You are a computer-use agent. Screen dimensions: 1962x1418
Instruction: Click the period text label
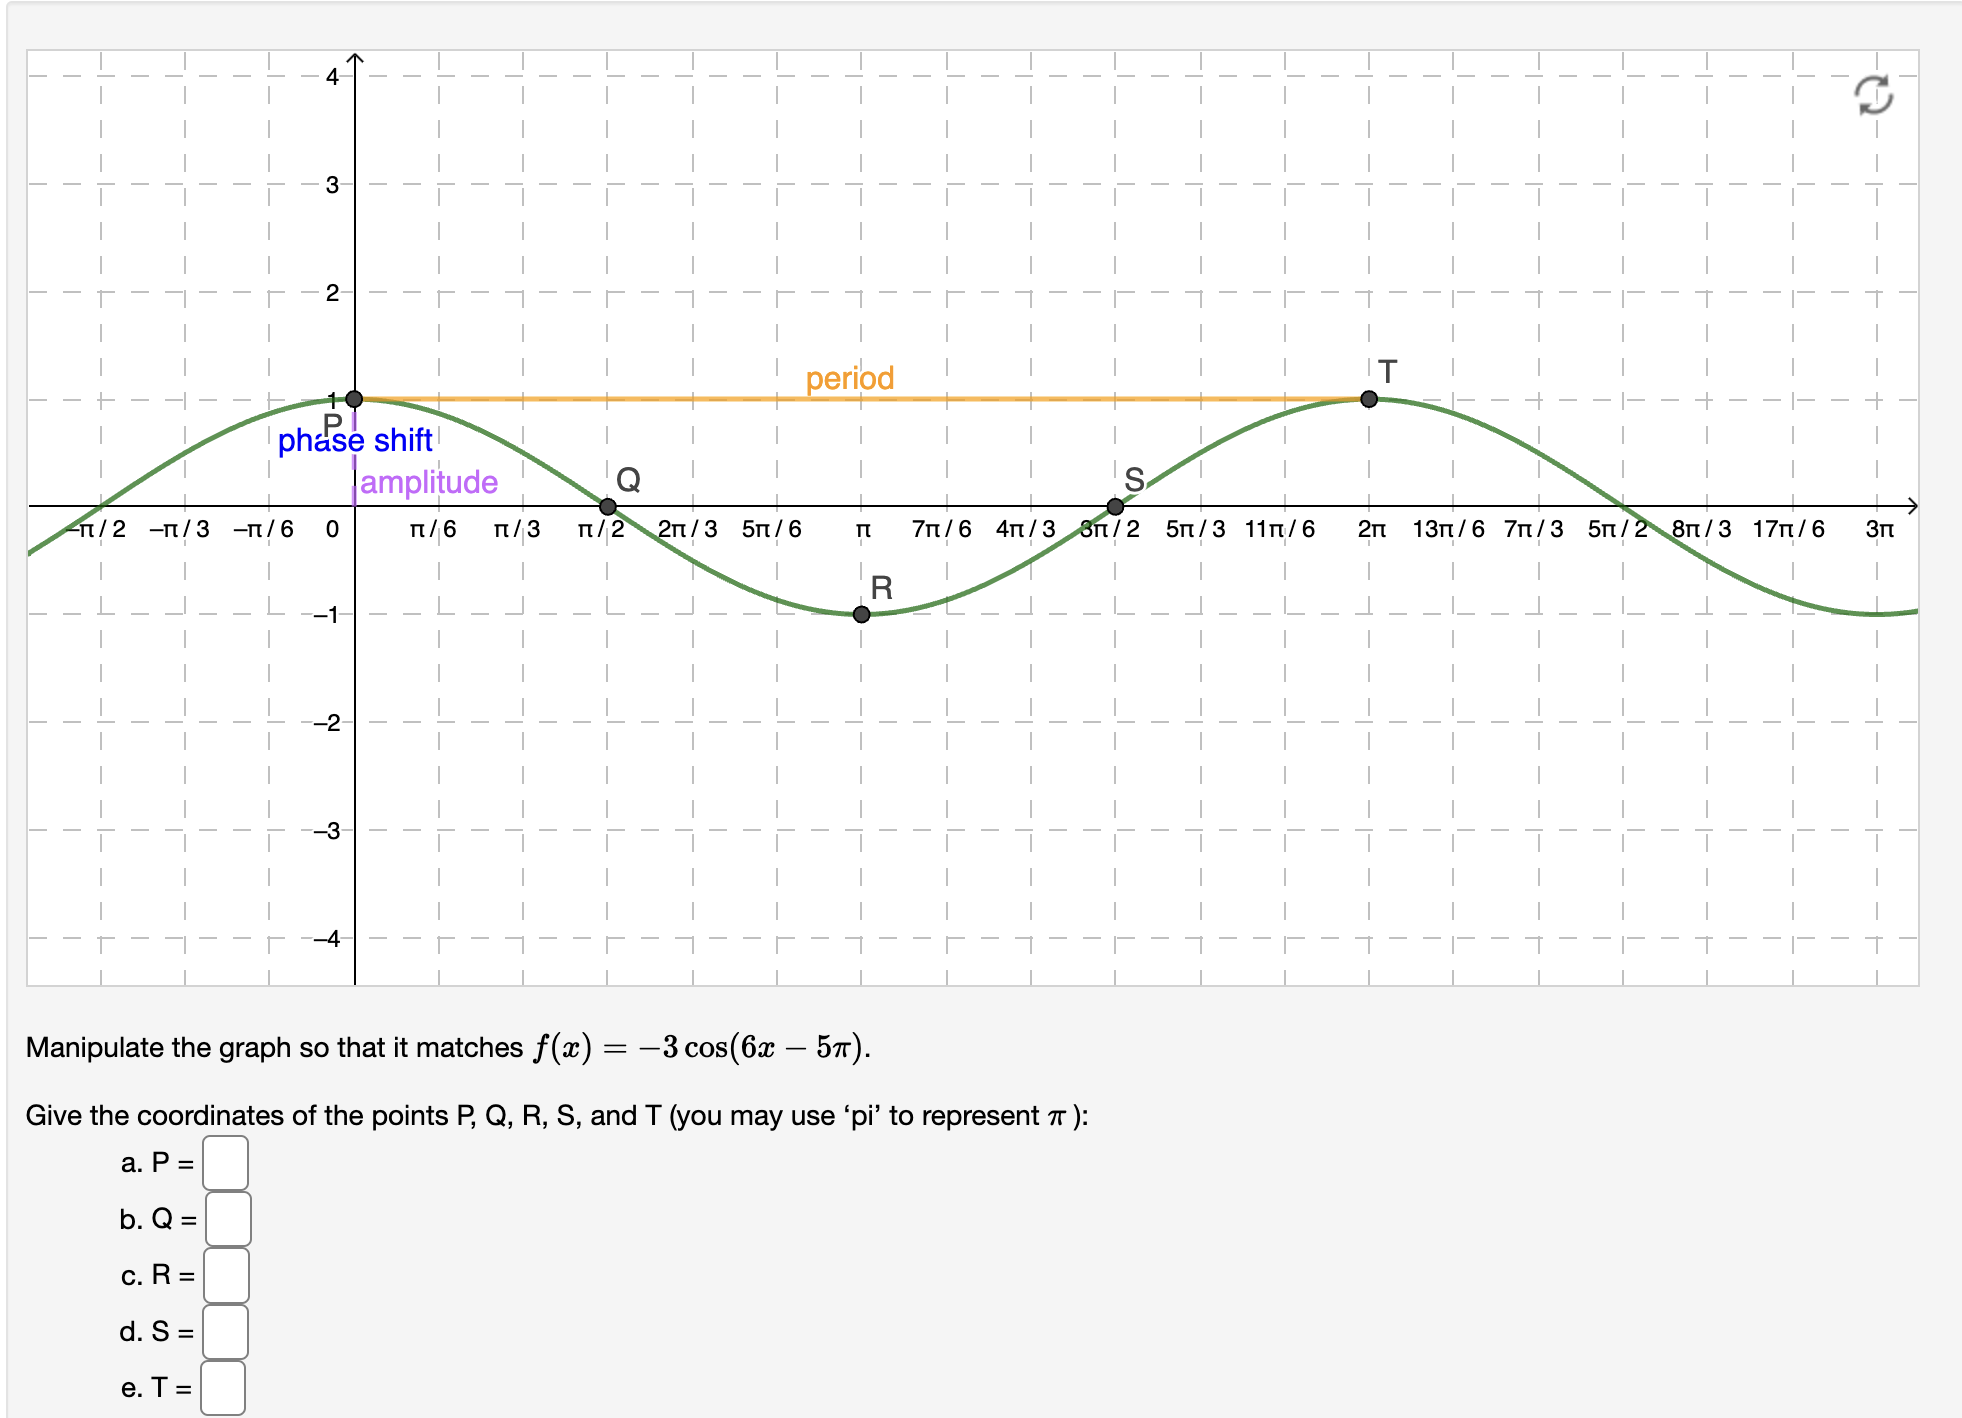click(x=851, y=378)
